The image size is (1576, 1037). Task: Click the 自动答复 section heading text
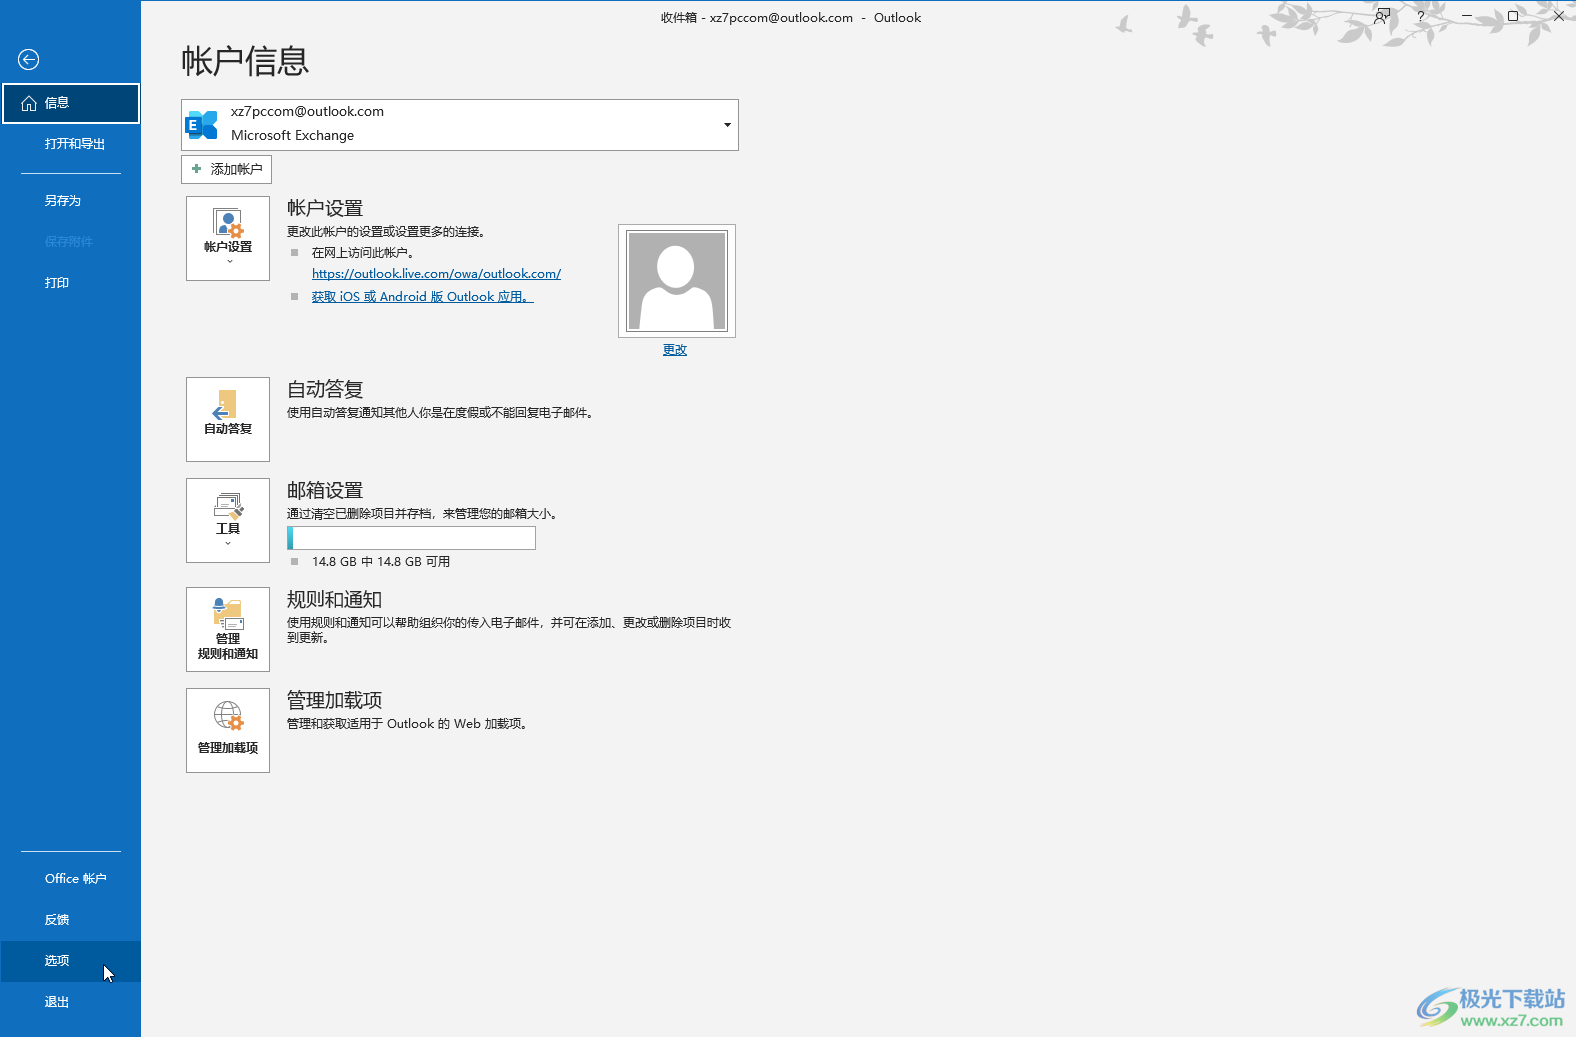pos(325,389)
